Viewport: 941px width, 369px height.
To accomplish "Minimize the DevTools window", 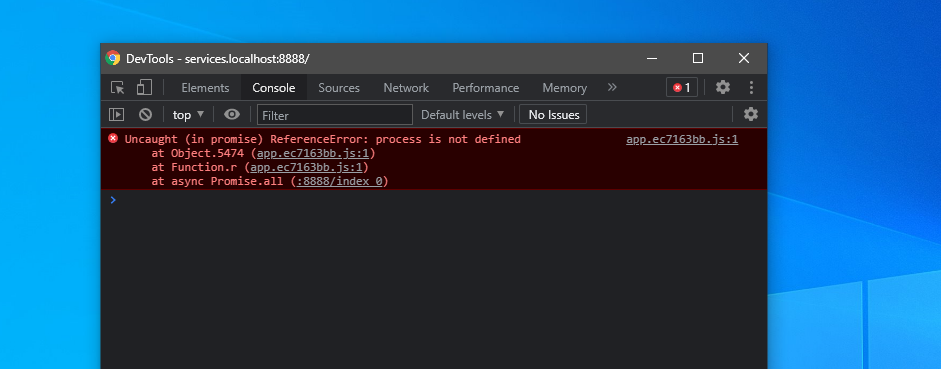I will [x=652, y=58].
